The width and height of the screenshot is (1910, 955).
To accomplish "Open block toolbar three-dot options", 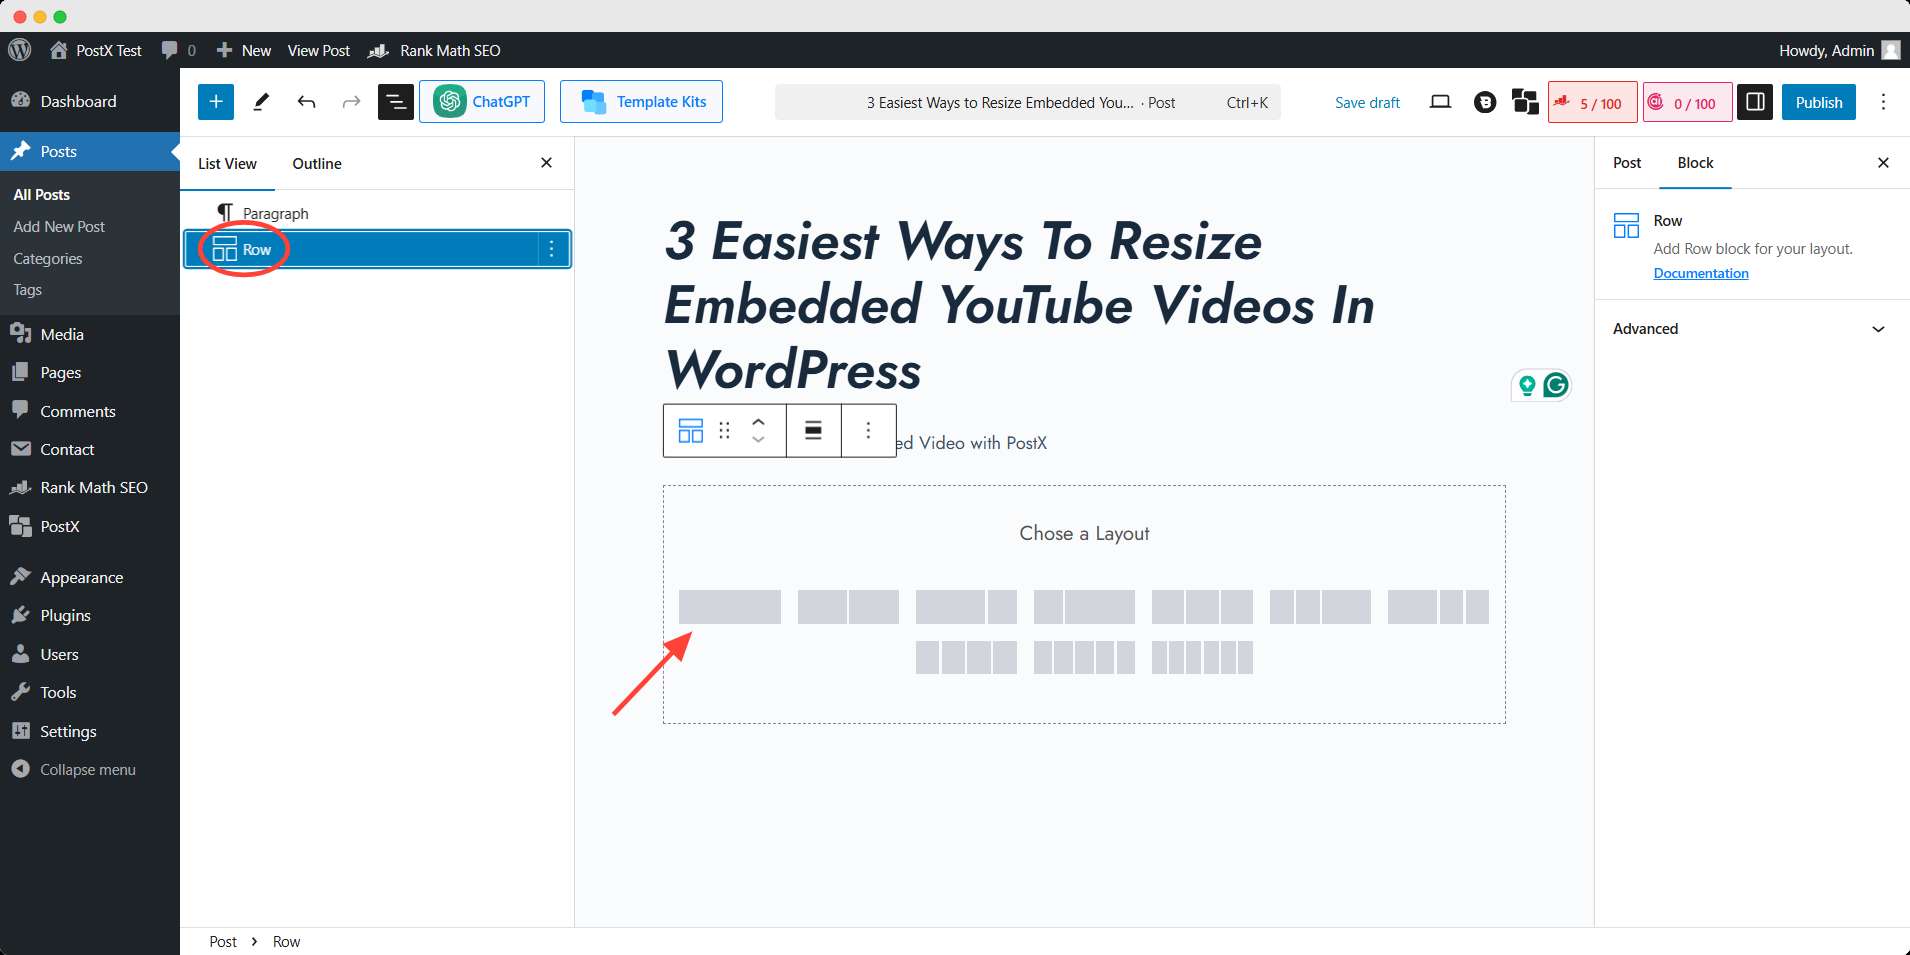I will click(x=868, y=430).
